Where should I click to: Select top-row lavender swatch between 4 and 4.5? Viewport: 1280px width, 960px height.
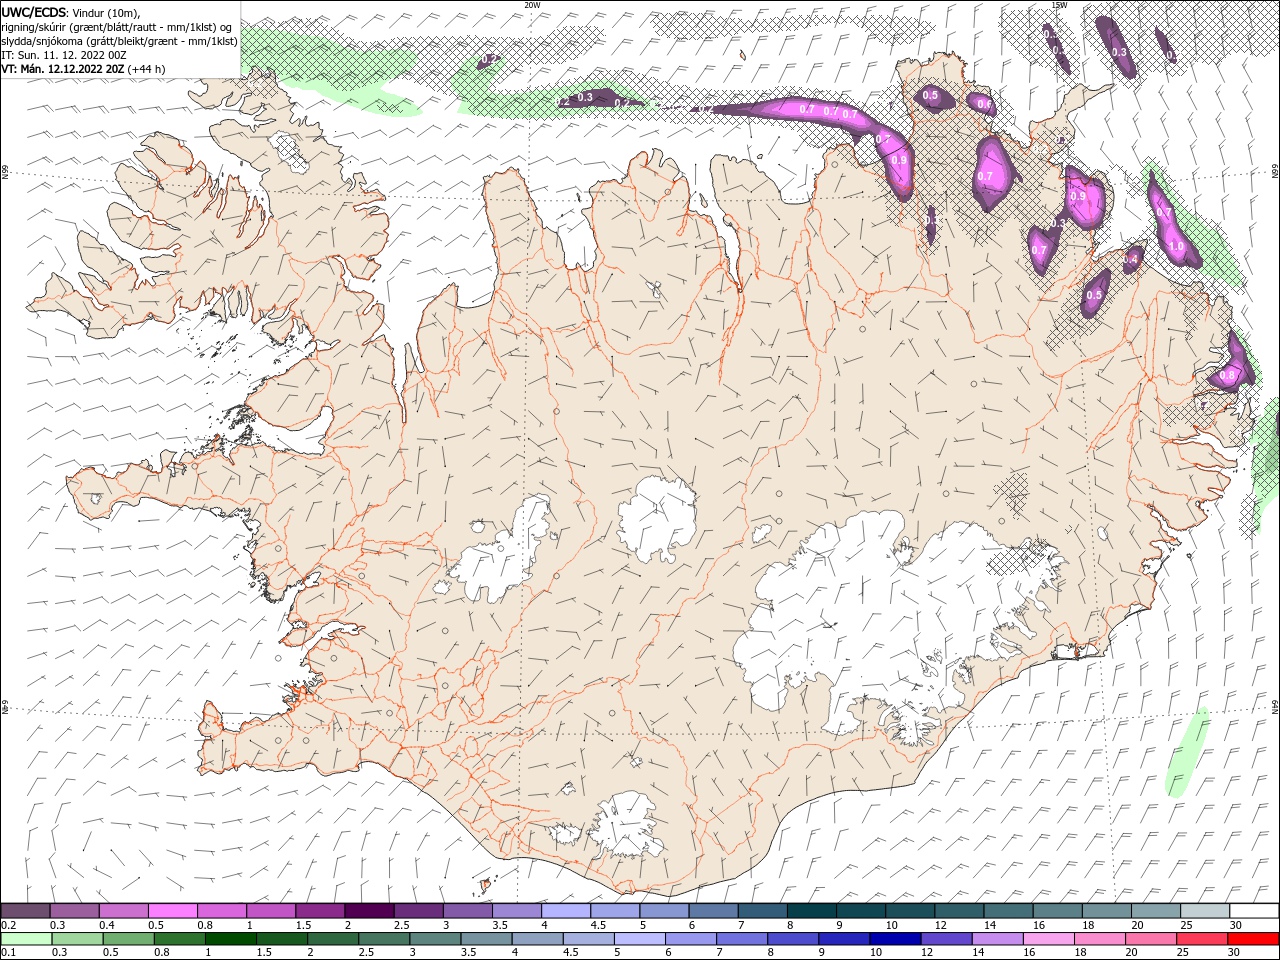tap(566, 911)
